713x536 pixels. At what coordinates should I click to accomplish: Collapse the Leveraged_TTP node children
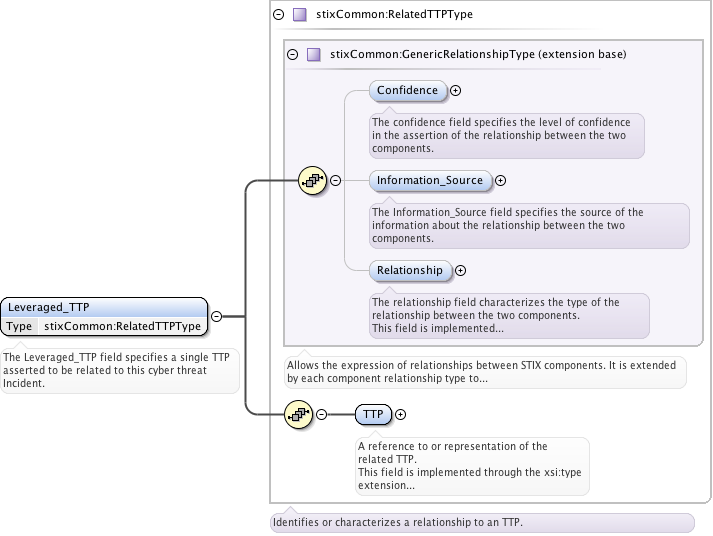(x=217, y=316)
